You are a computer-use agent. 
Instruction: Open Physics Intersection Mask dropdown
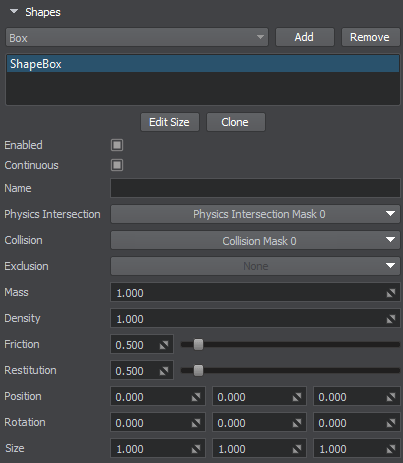pyautogui.click(x=255, y=214)
